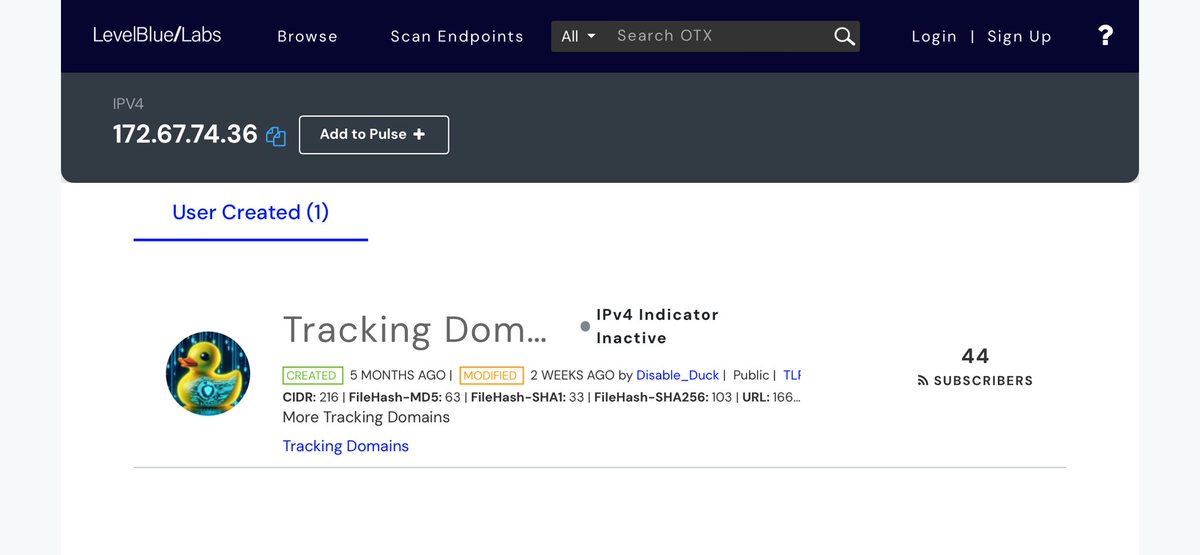Open the help question mark icon
Viewport: 1200px width, 555px height.
point(1105,36)
